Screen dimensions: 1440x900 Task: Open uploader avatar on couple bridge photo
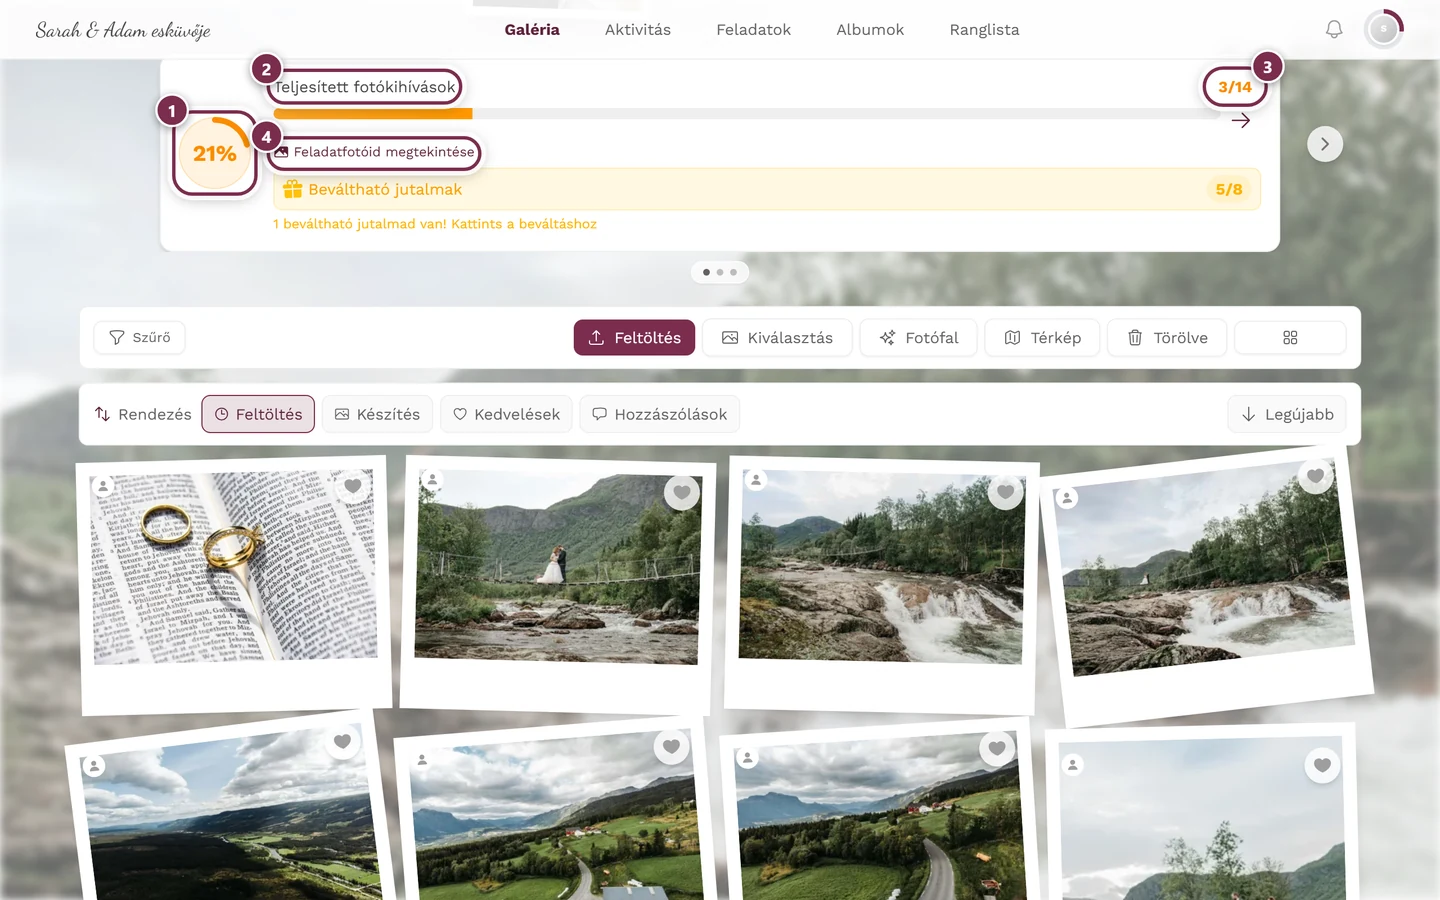coord(432,480)
